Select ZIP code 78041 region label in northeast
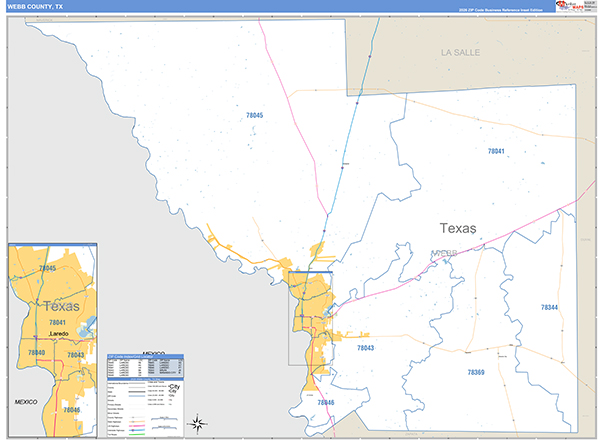600x440 pixels. point(496,151)
